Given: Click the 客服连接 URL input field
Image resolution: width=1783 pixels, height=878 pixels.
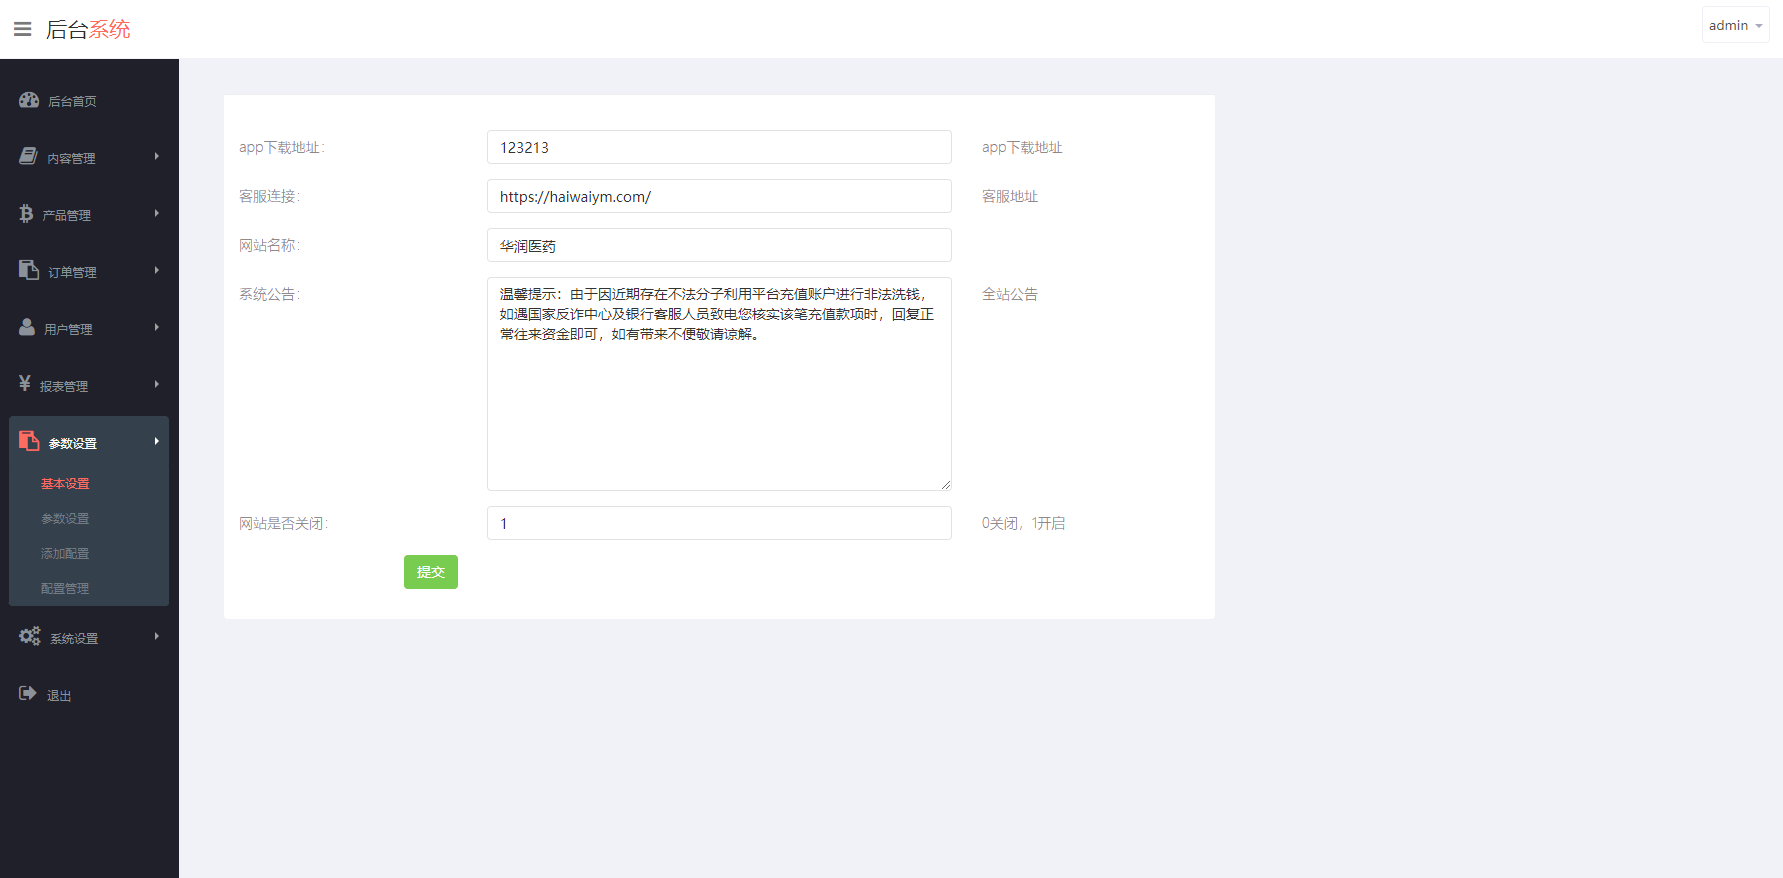Looking at the screenshot, I should pos(718,196).
